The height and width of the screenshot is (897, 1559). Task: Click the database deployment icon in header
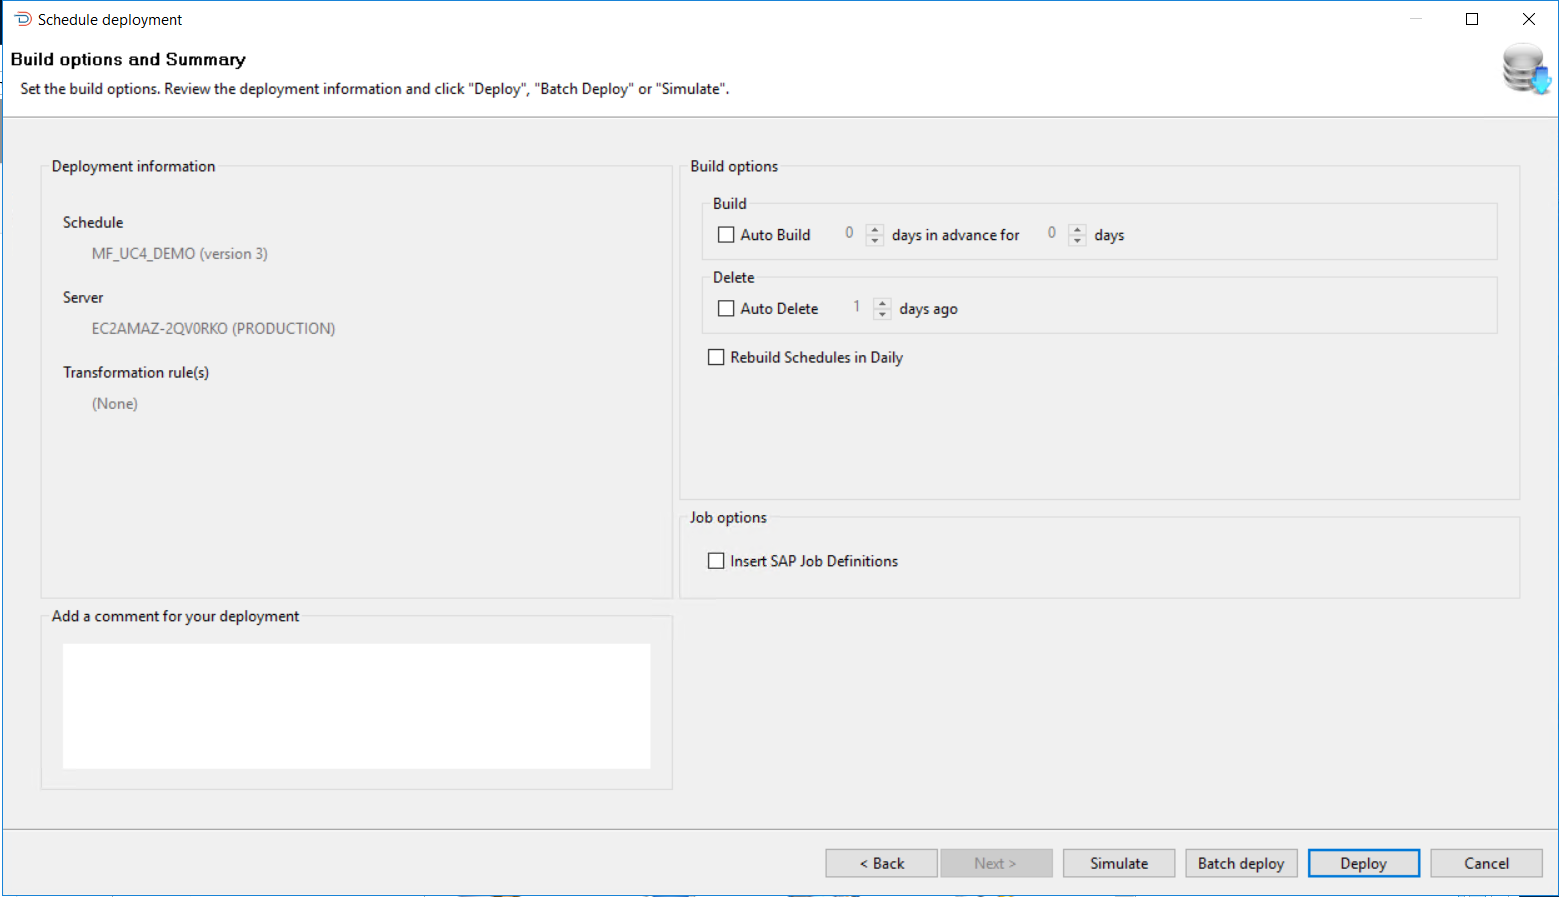(x=1526, y=69)
